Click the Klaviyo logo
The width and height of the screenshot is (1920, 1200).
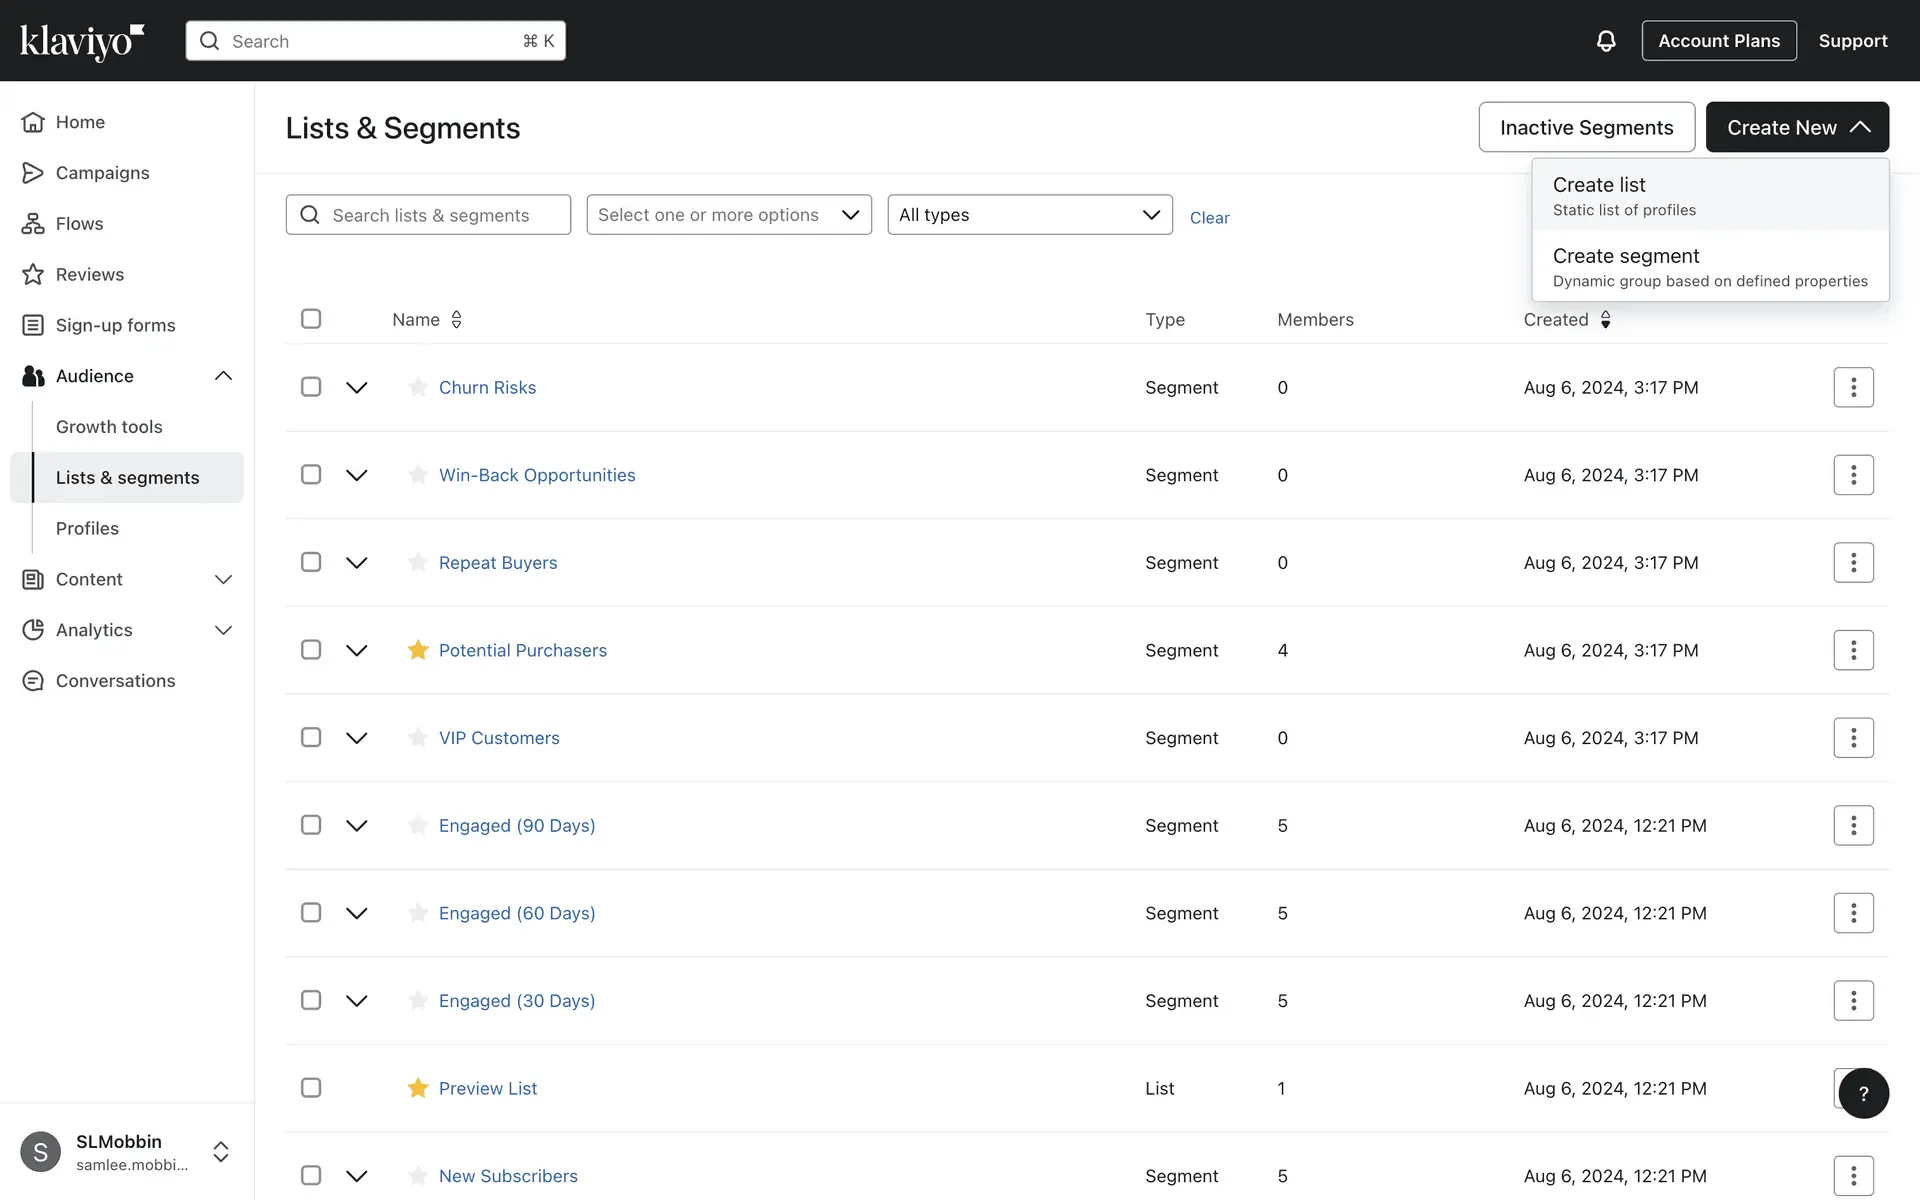pyautogui.click(x=82, y=41)
